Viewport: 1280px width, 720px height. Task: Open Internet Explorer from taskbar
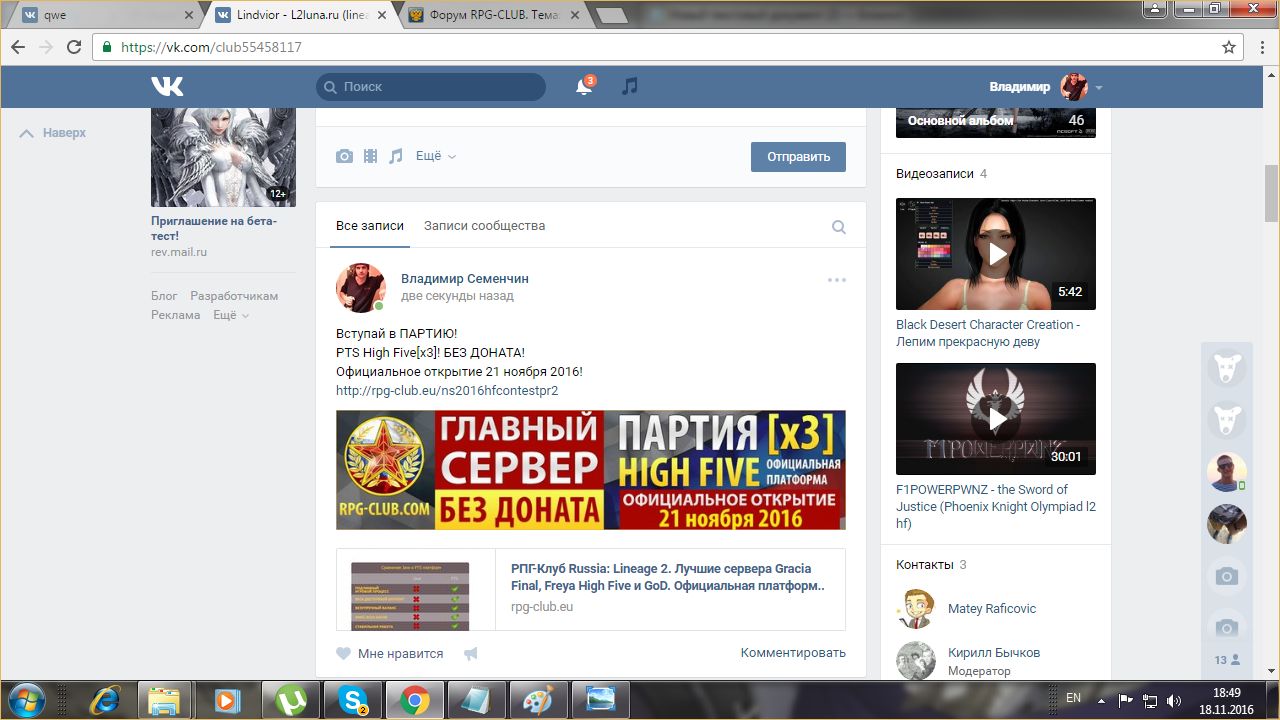pos(105,700)
